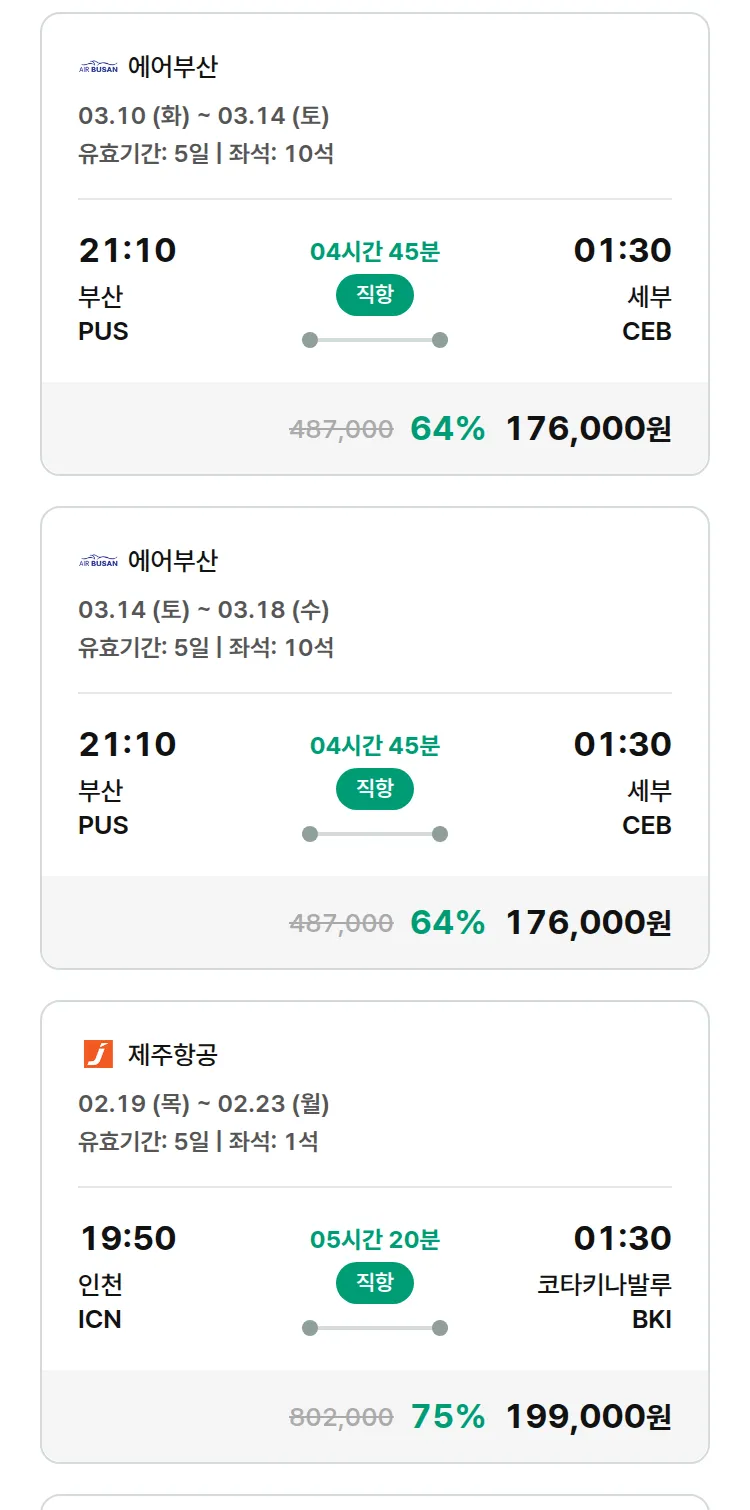Click the 05시간 20분 flight duration

point(374,1240)
